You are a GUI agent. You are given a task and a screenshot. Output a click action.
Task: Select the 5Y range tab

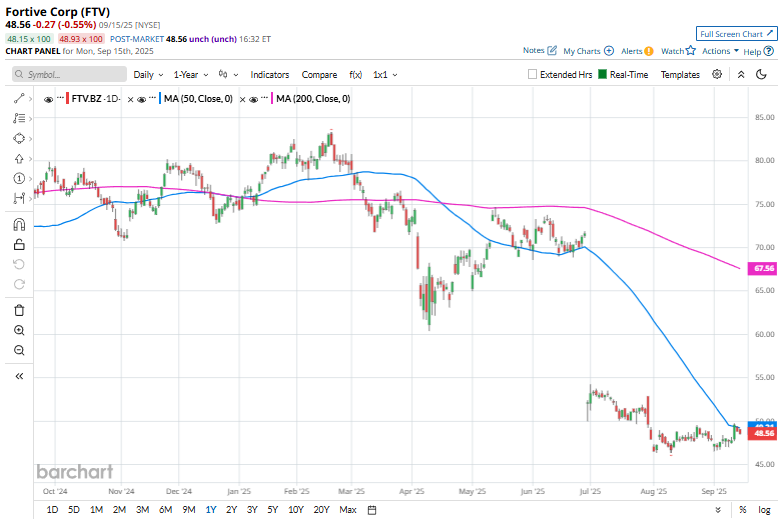point(272,510)
